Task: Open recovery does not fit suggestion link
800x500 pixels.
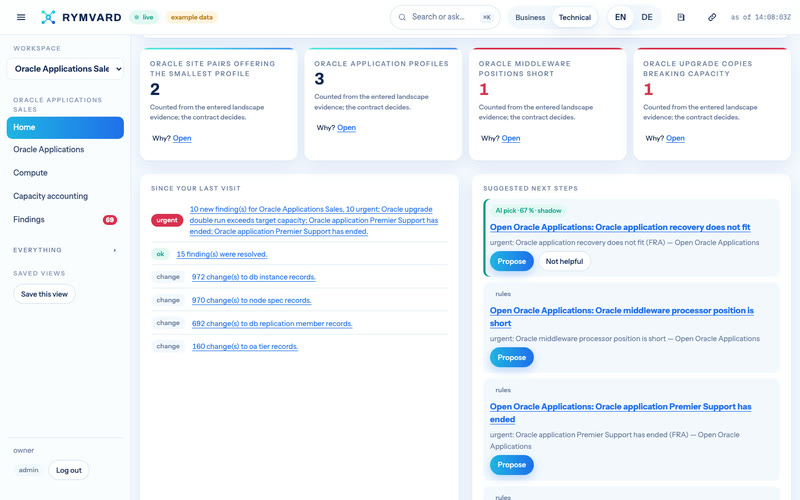Action: (x=620, y=227)
